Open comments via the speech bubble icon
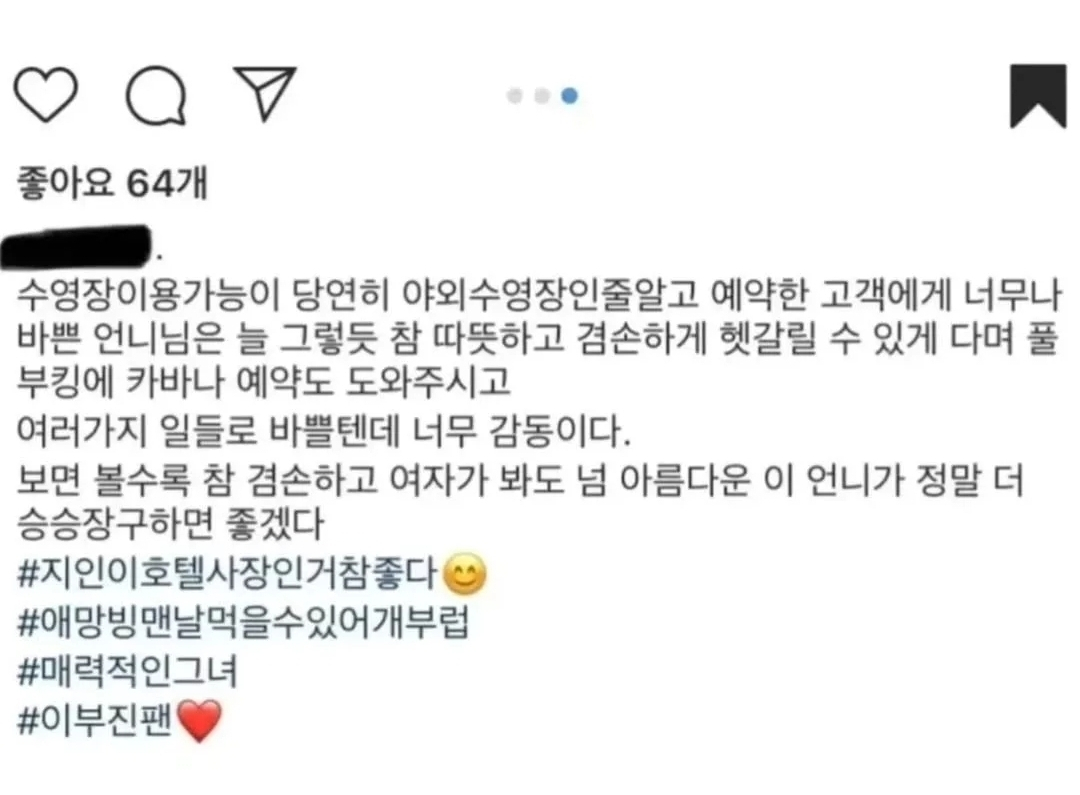Viewport: 1080px width, 795px height. click(156, 95)
